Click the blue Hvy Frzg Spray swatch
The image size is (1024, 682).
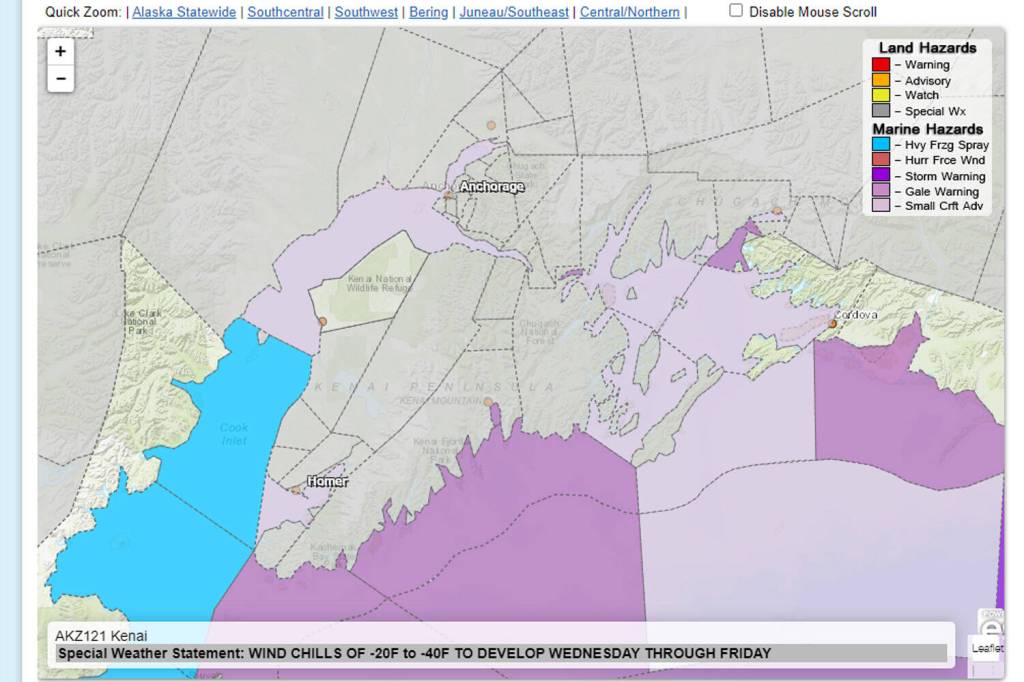[880, 145]
